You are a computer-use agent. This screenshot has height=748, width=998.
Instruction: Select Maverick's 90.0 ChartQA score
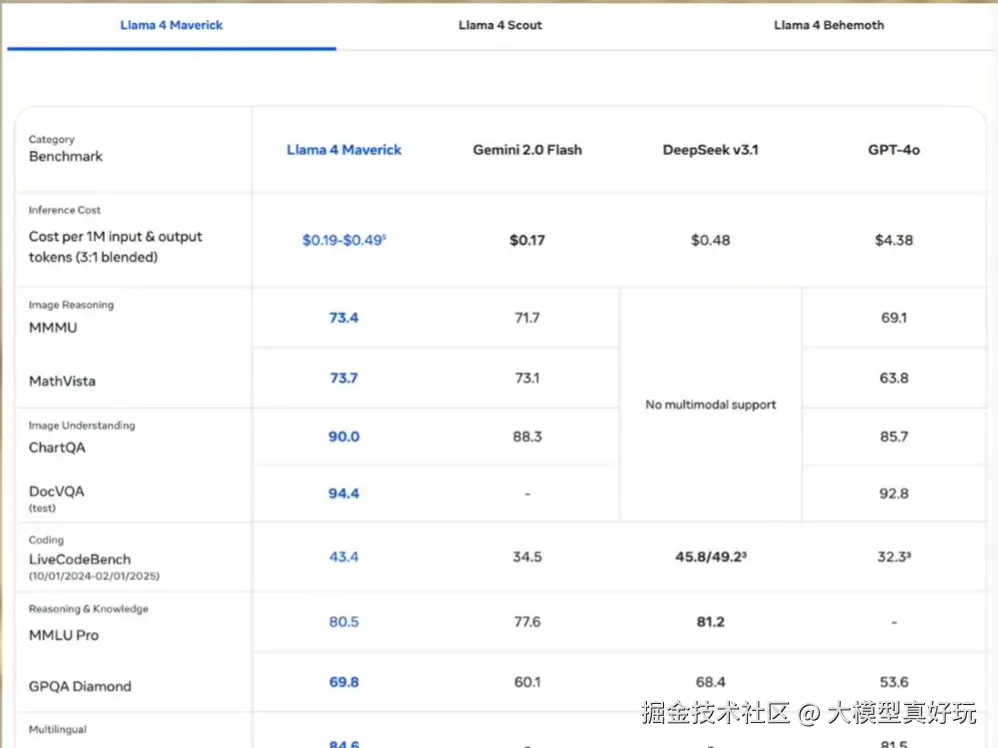344,436
